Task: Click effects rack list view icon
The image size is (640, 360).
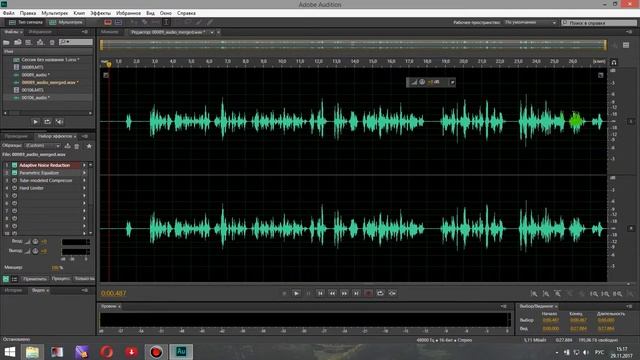Action: [14, 279]
